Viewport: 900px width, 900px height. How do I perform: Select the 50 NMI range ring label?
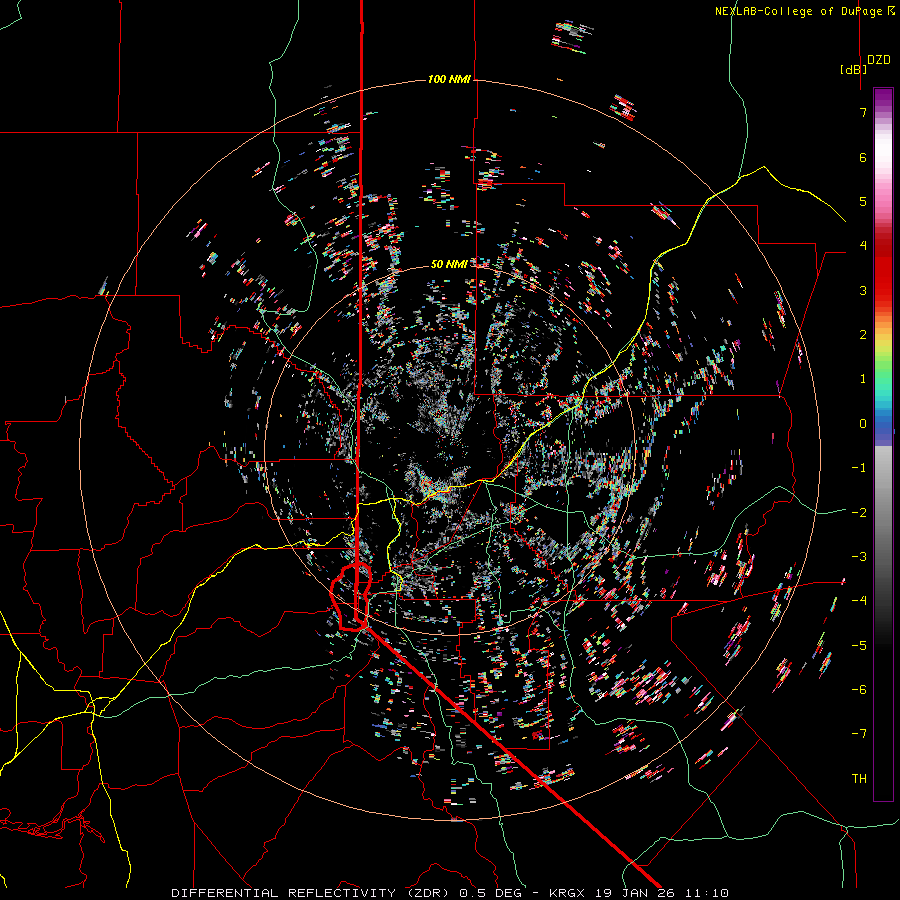tap(449, 264)
